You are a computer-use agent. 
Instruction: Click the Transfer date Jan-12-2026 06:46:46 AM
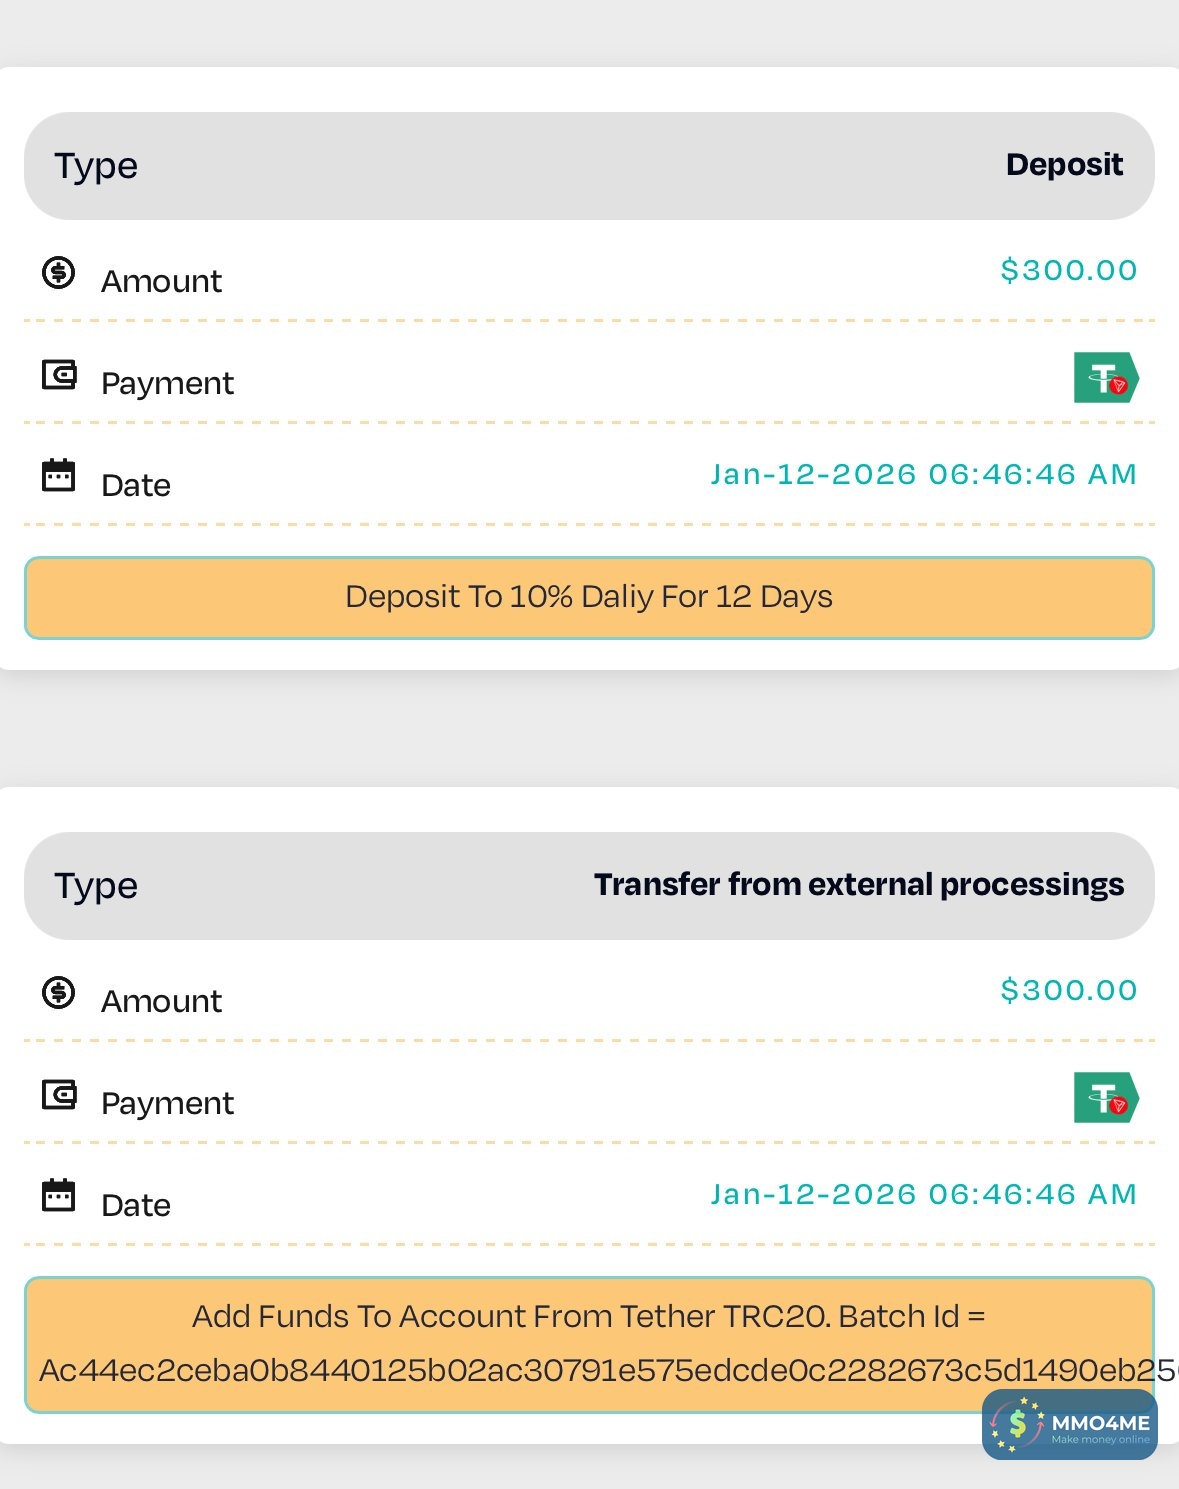[x=923, y=1194]
